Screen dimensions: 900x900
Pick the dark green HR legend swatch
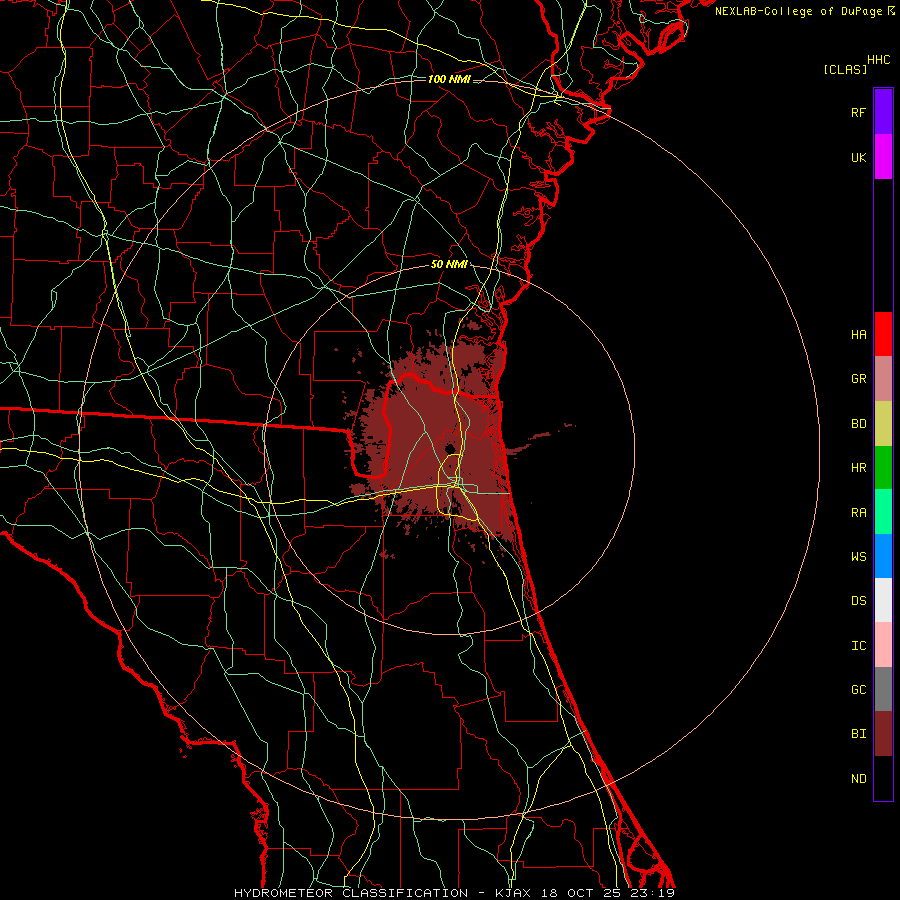click(x=883, y=468)
